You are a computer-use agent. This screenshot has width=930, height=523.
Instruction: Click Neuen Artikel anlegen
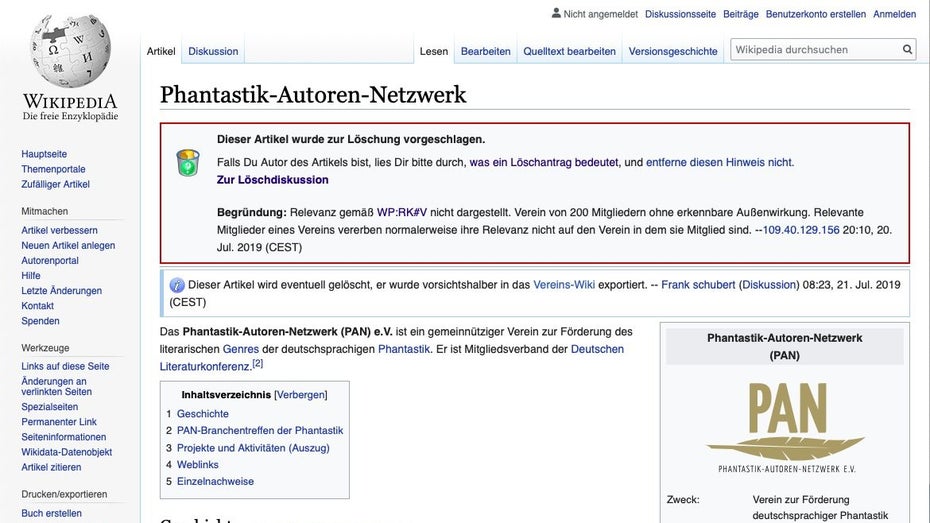click(68, 245)
